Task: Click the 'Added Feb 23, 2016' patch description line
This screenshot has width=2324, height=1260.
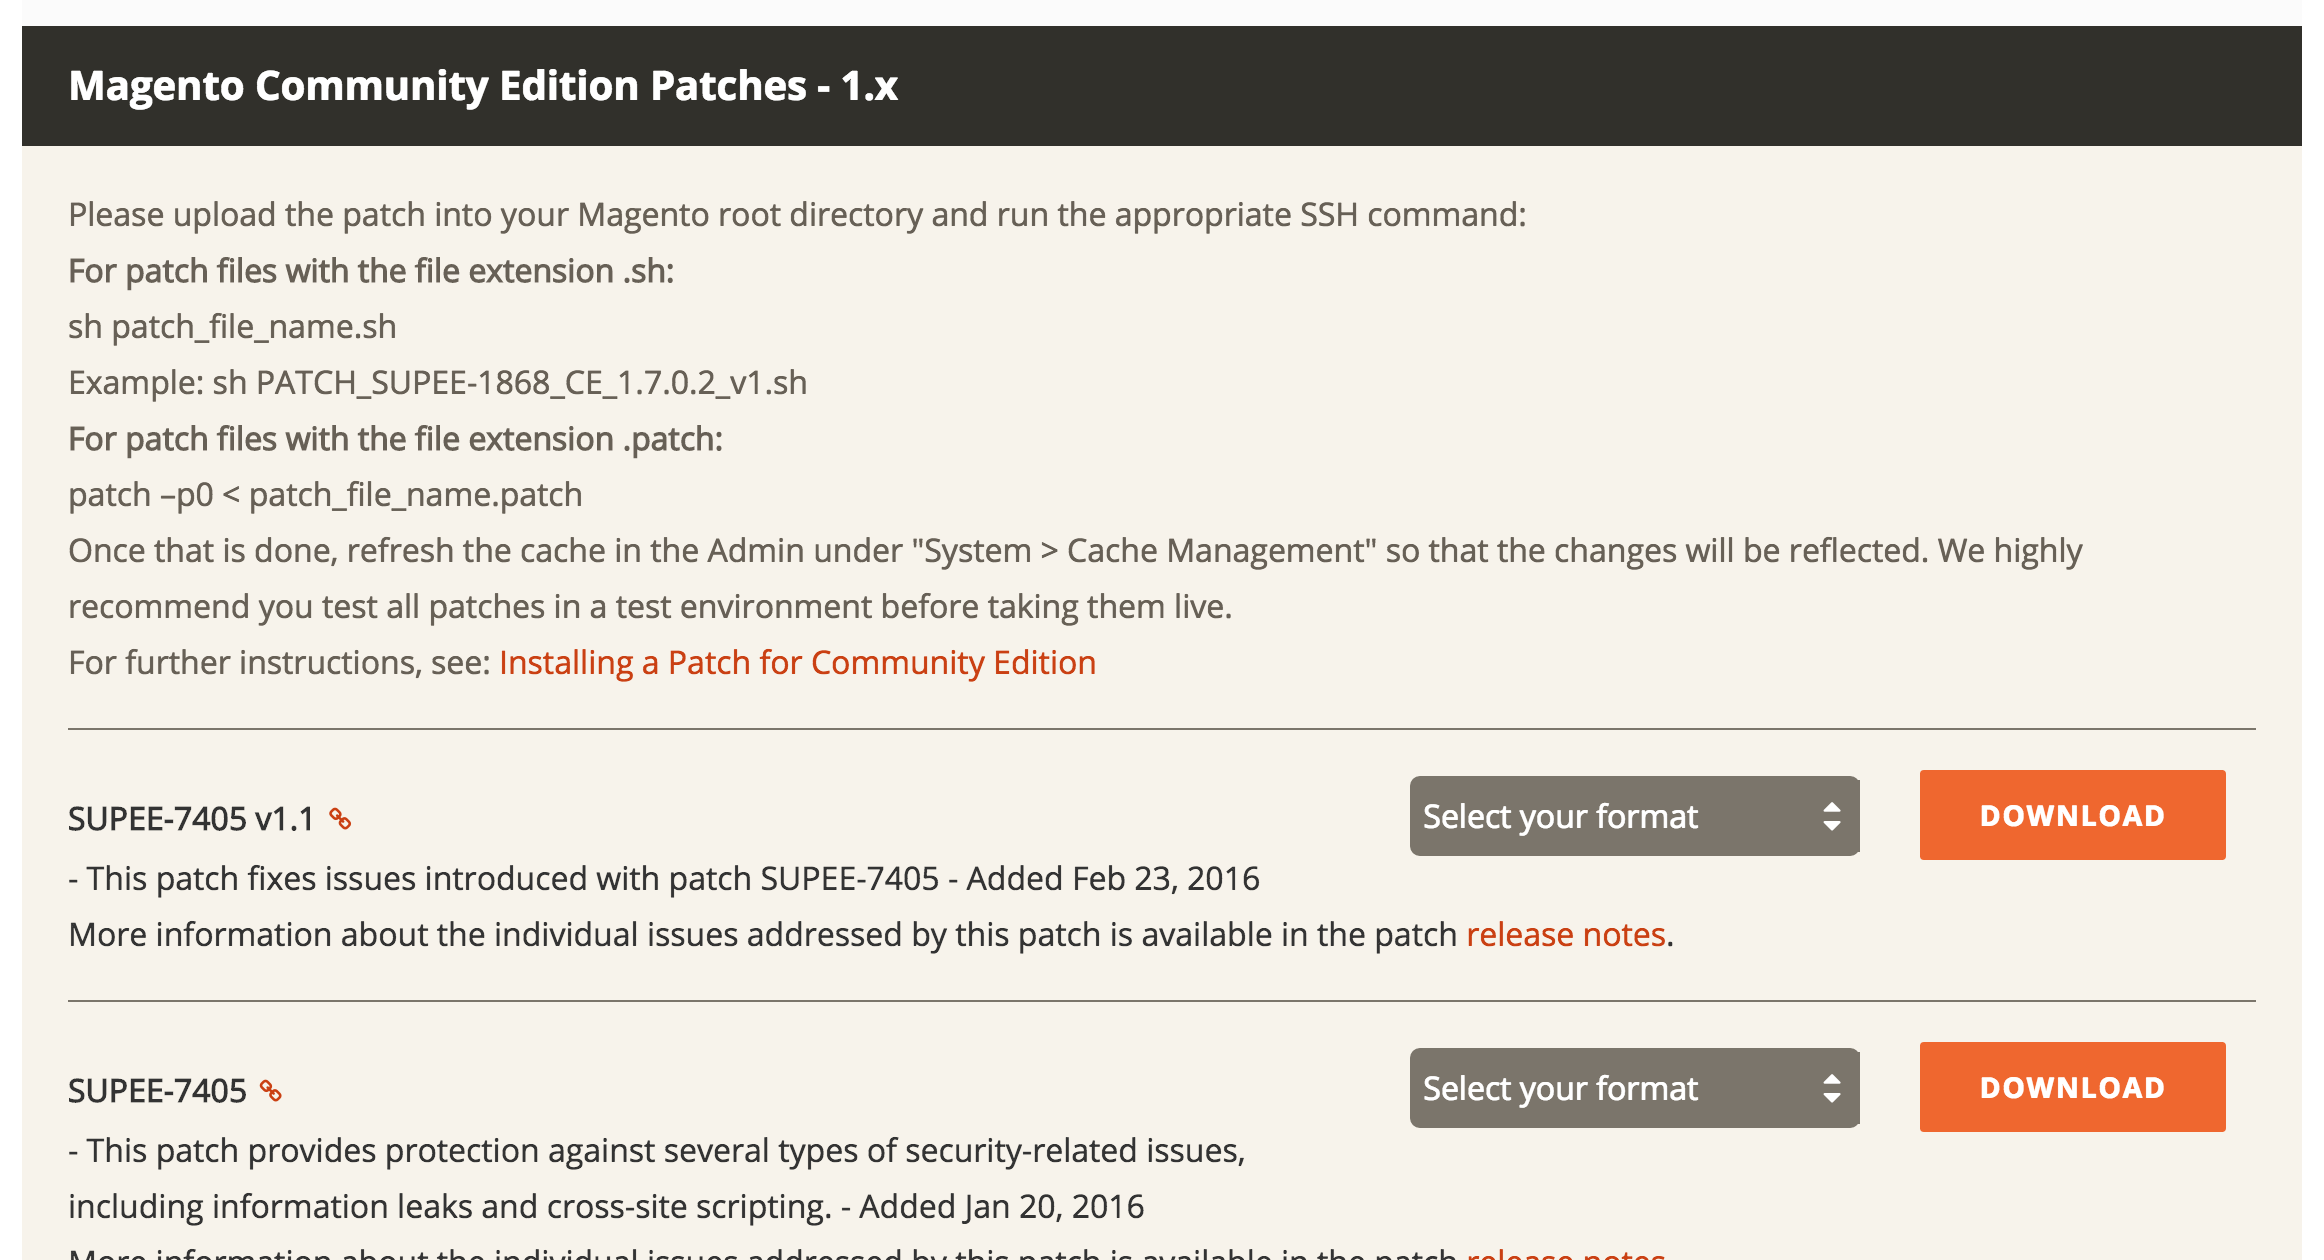Action: point(663,879)
